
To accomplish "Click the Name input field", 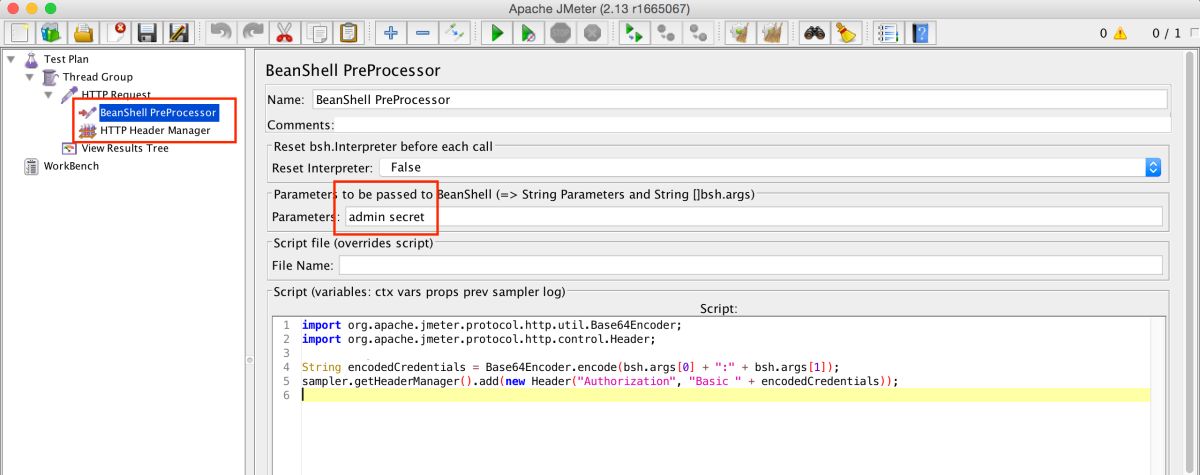I will [x=739, y=100].
